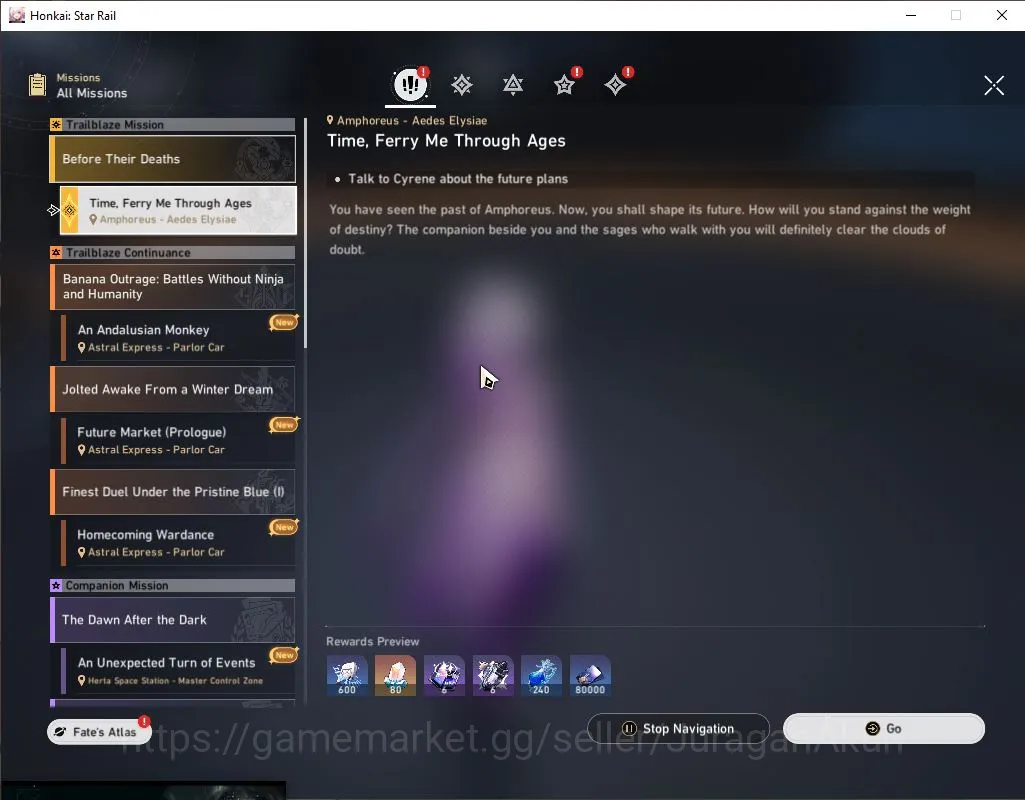Minimize the Honkai: Star Rail window
Screen dimensions: 1025x800
coord(911,15)
